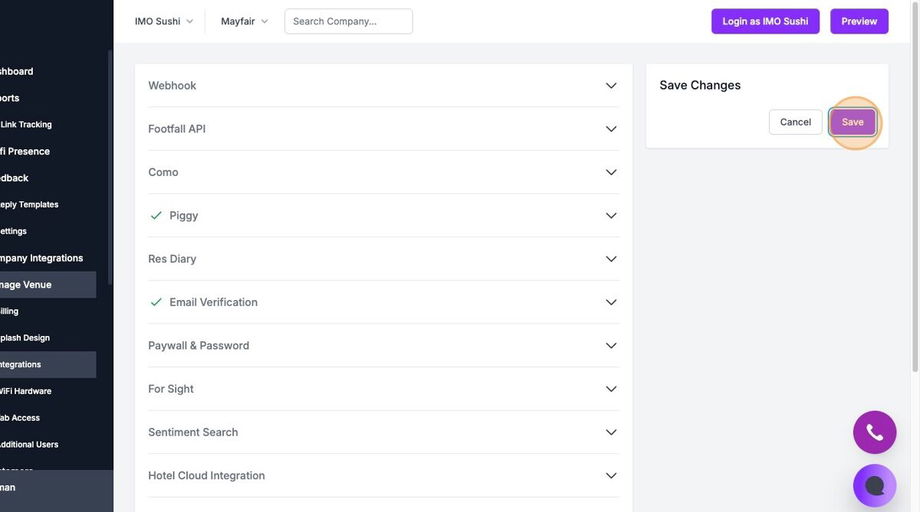
Task: Open the Mayfair venue dropdown
Action: (x=244, y=21)
